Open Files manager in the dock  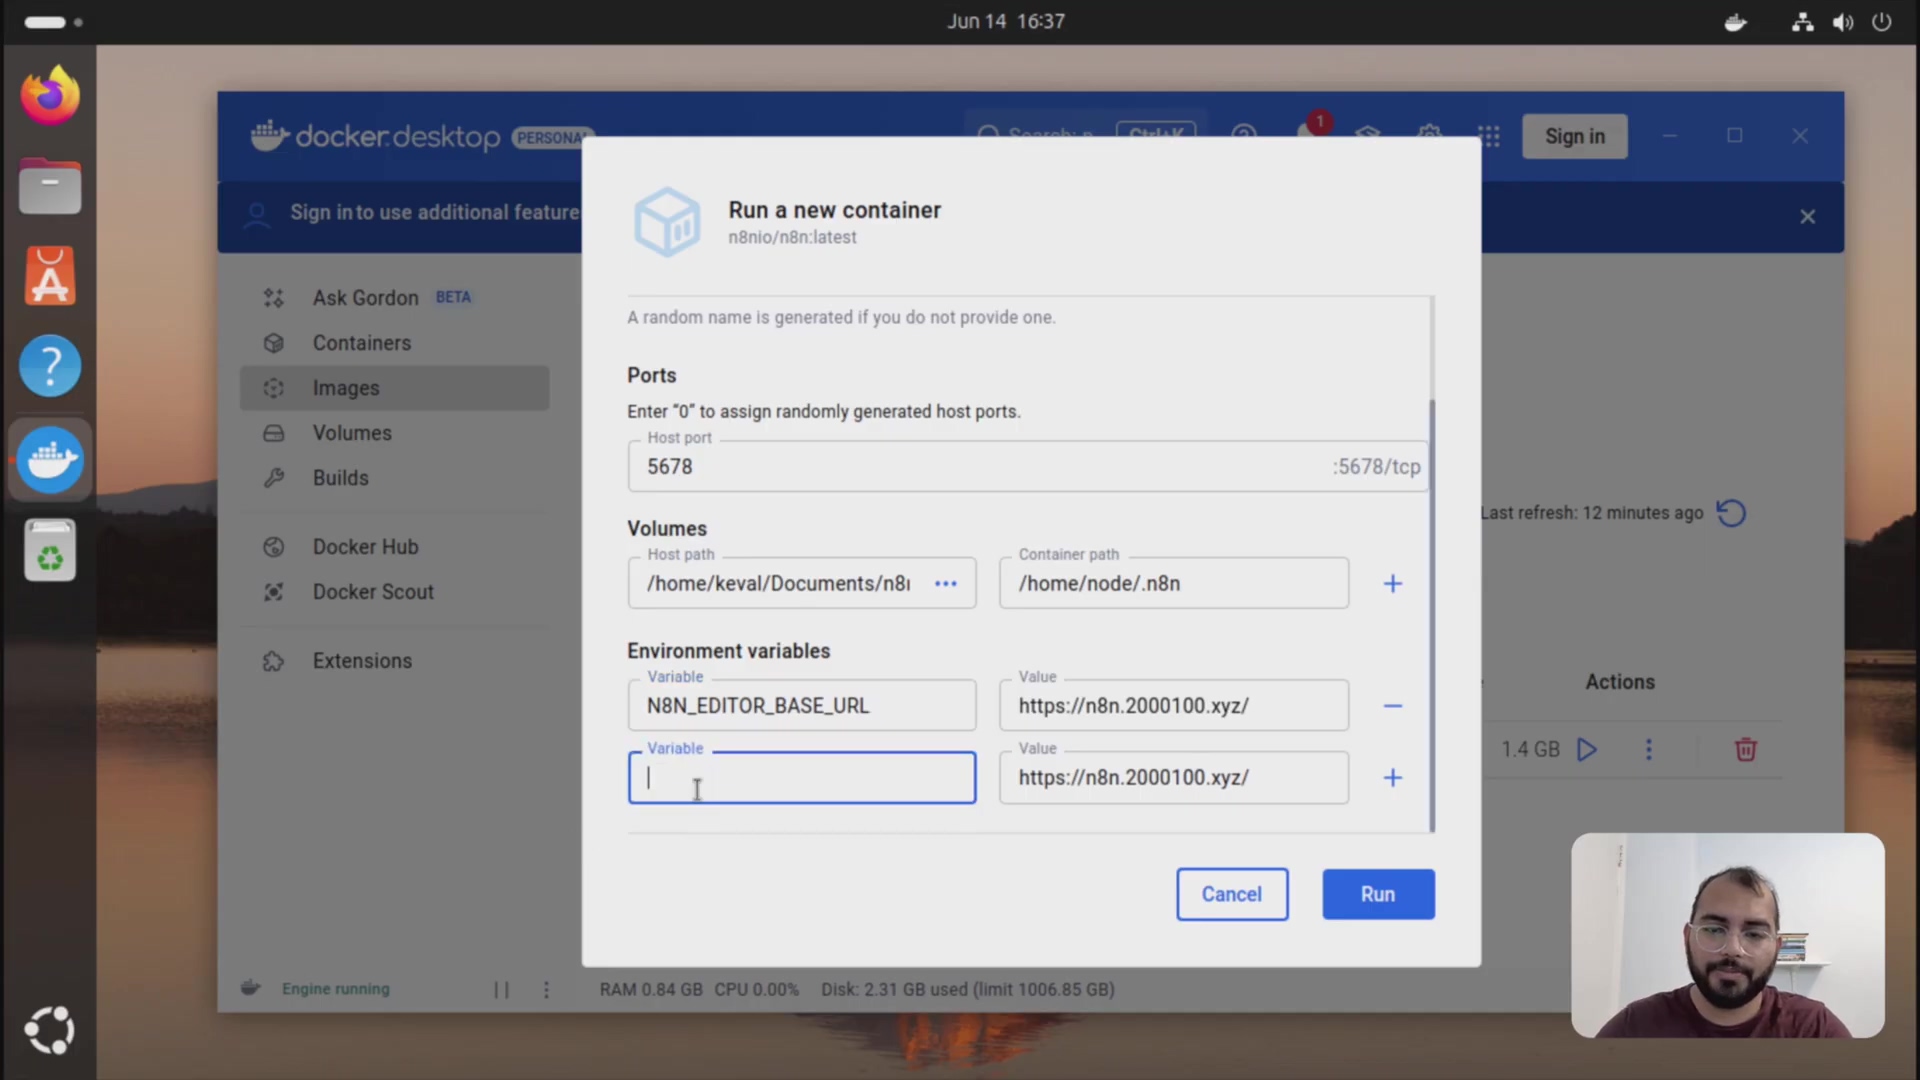tap(50, 187)
